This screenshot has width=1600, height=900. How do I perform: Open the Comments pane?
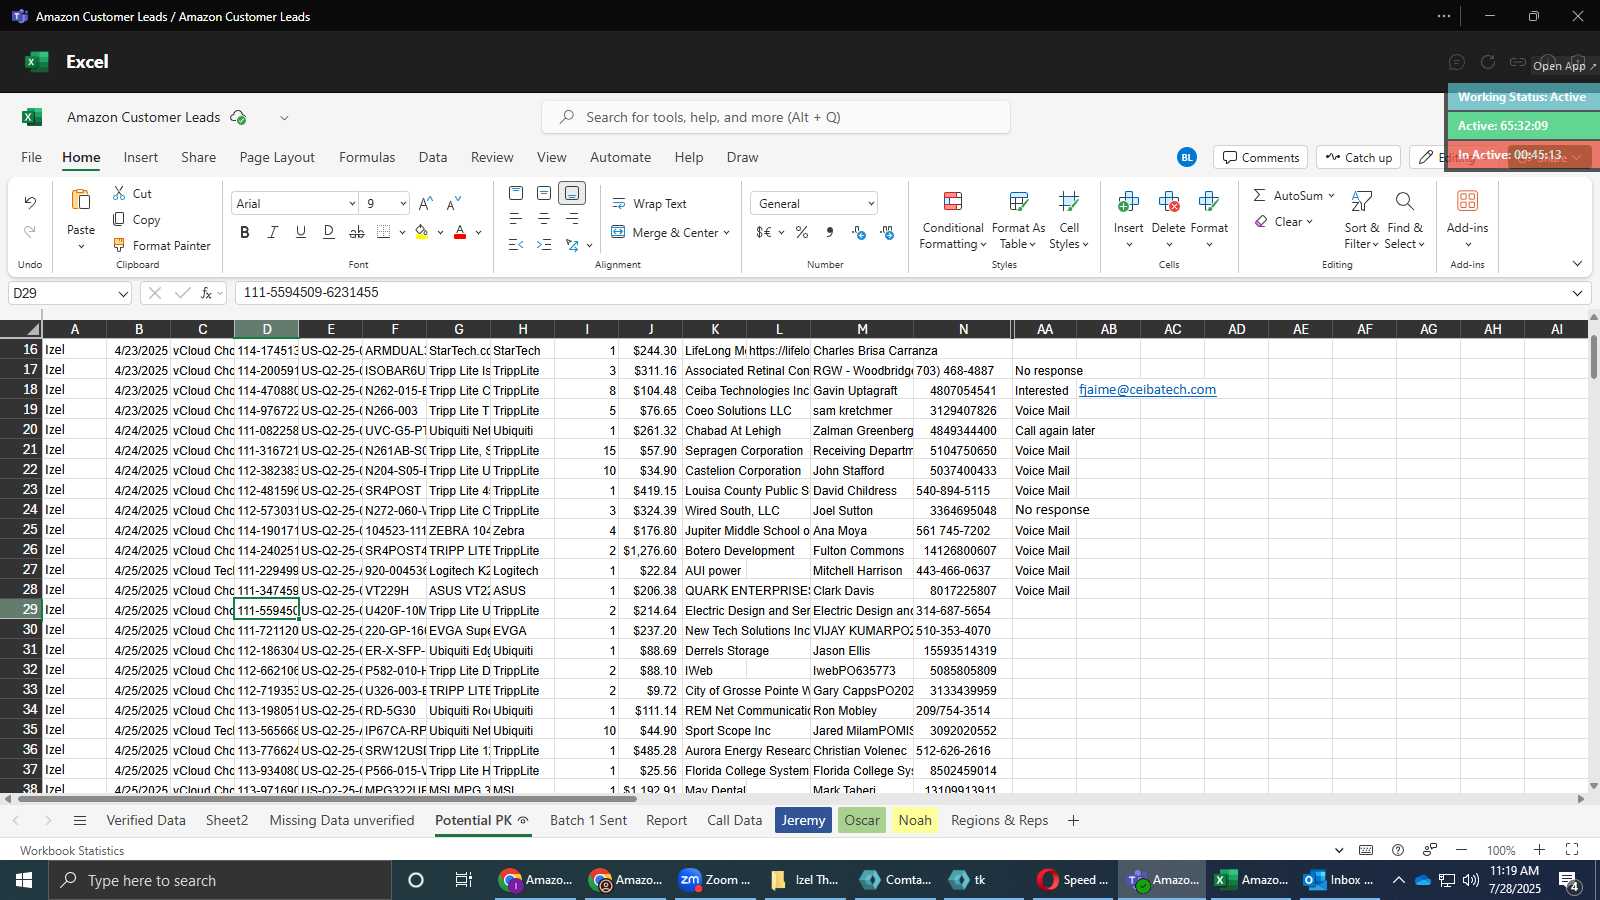(1261, 157)
